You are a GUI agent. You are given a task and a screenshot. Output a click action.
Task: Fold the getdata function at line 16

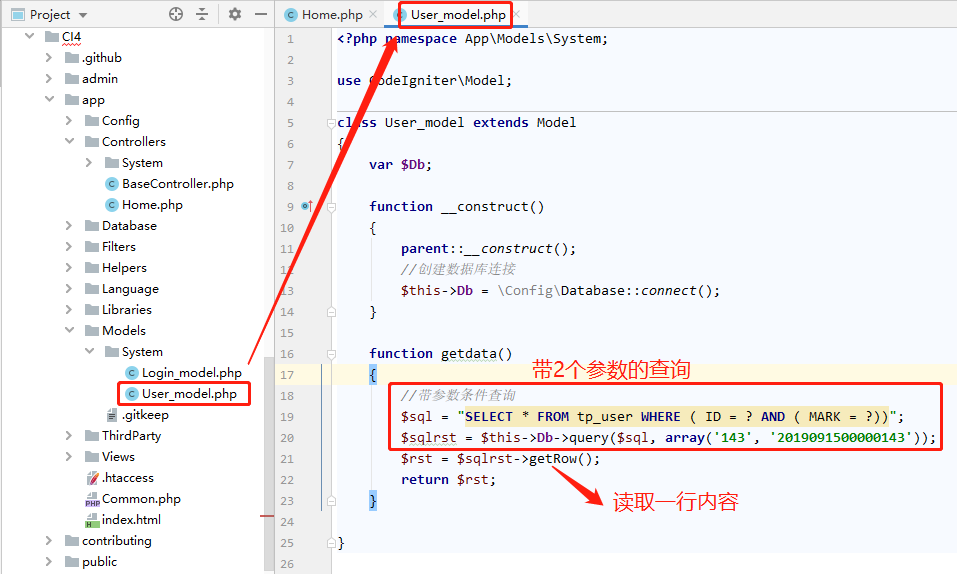(x=331, y=354)
